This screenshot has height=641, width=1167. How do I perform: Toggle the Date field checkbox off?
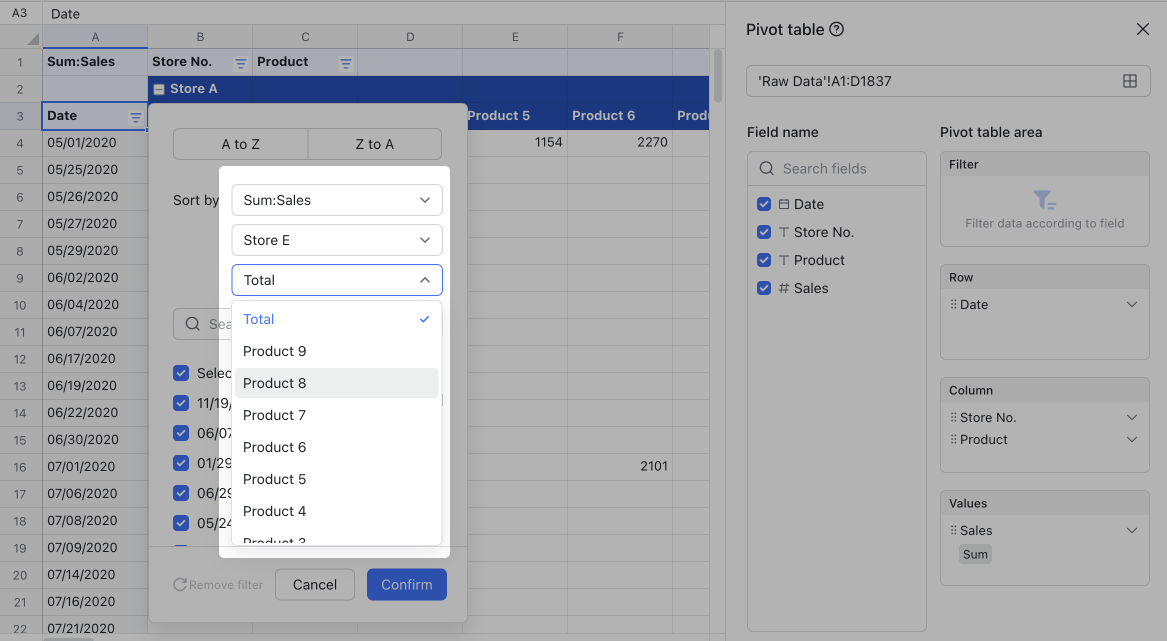764,204
